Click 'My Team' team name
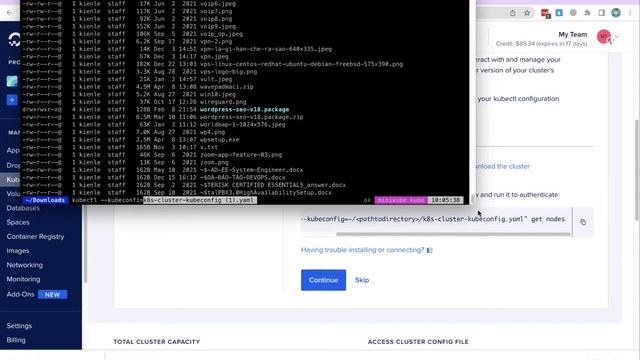The width and height of the screenshot is (640, 360). pyautogui.click(x=573, y=35)
